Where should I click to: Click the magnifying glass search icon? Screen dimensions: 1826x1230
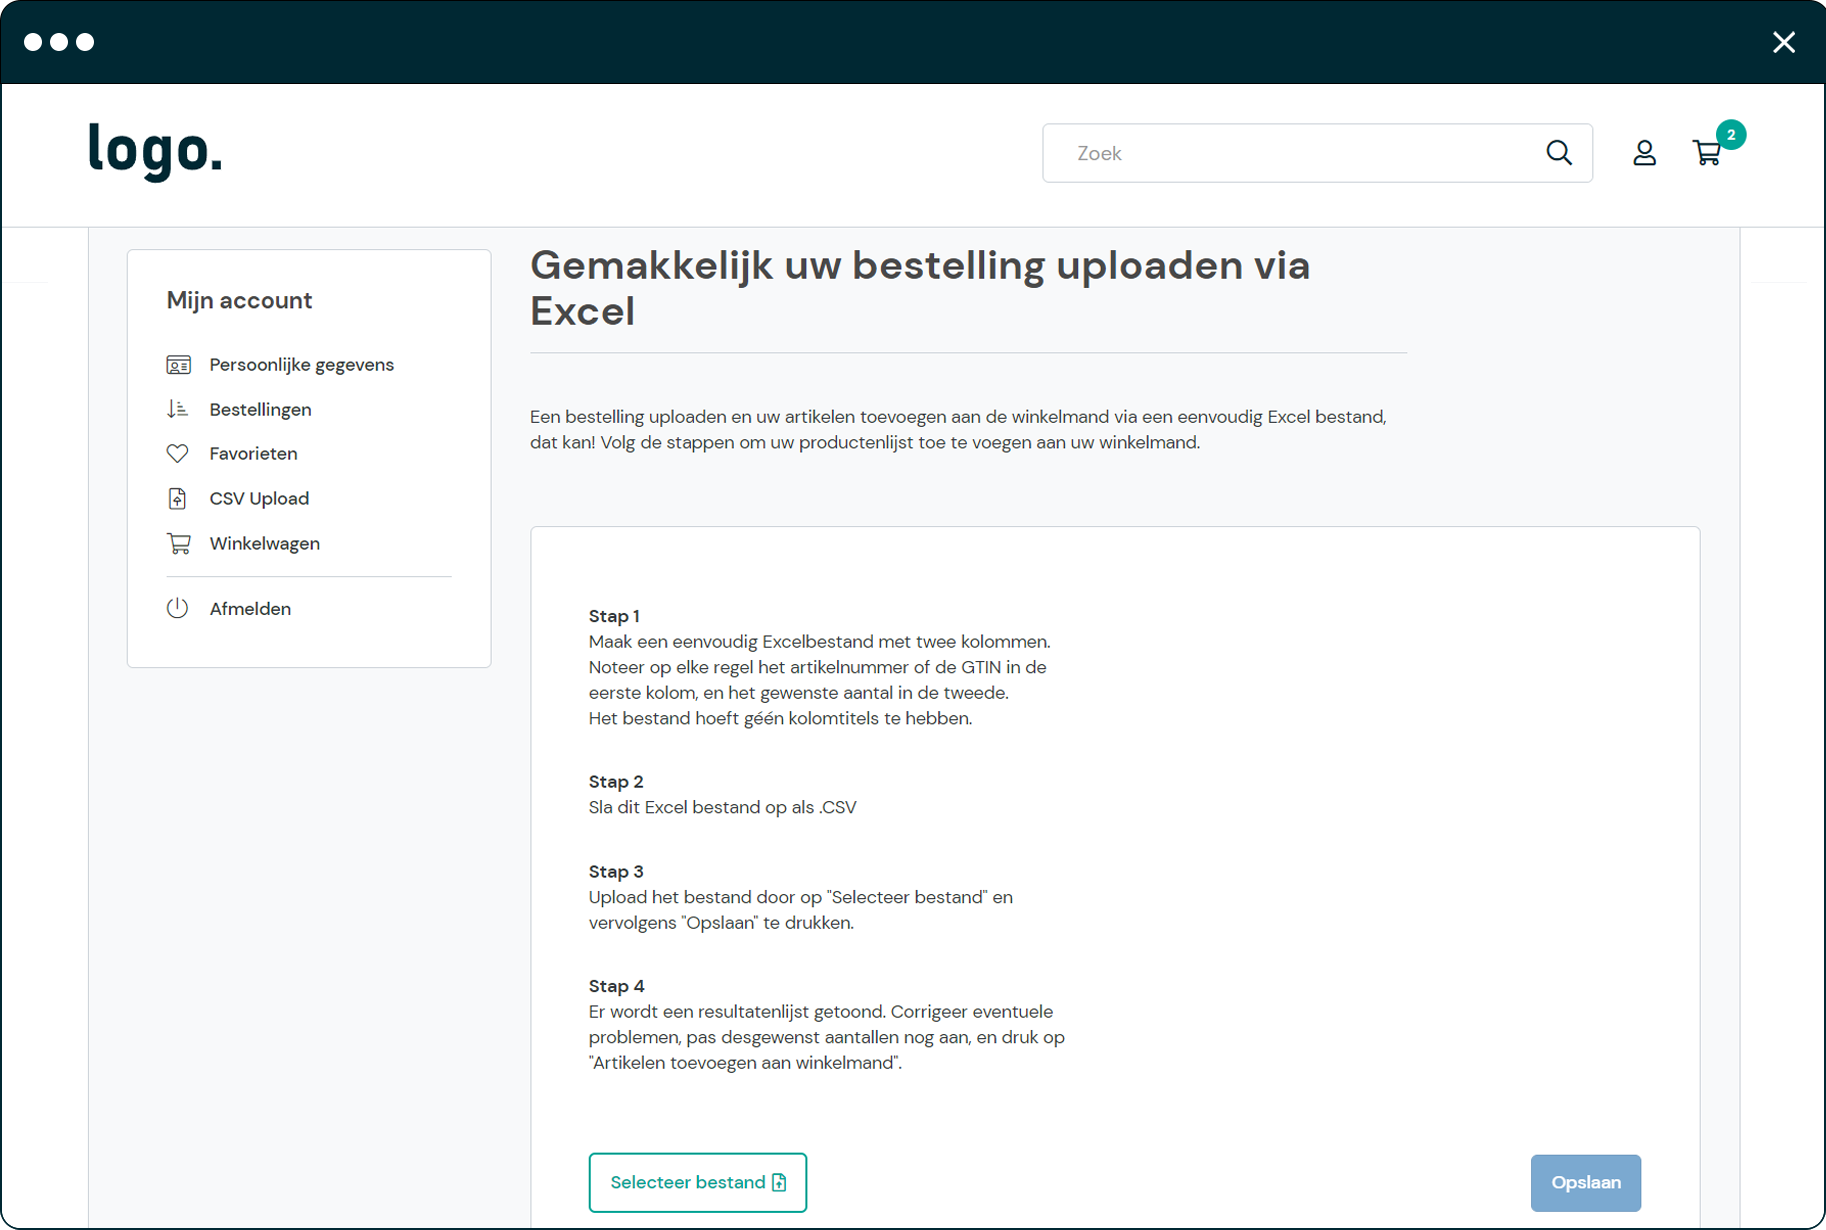(1559, 153)
